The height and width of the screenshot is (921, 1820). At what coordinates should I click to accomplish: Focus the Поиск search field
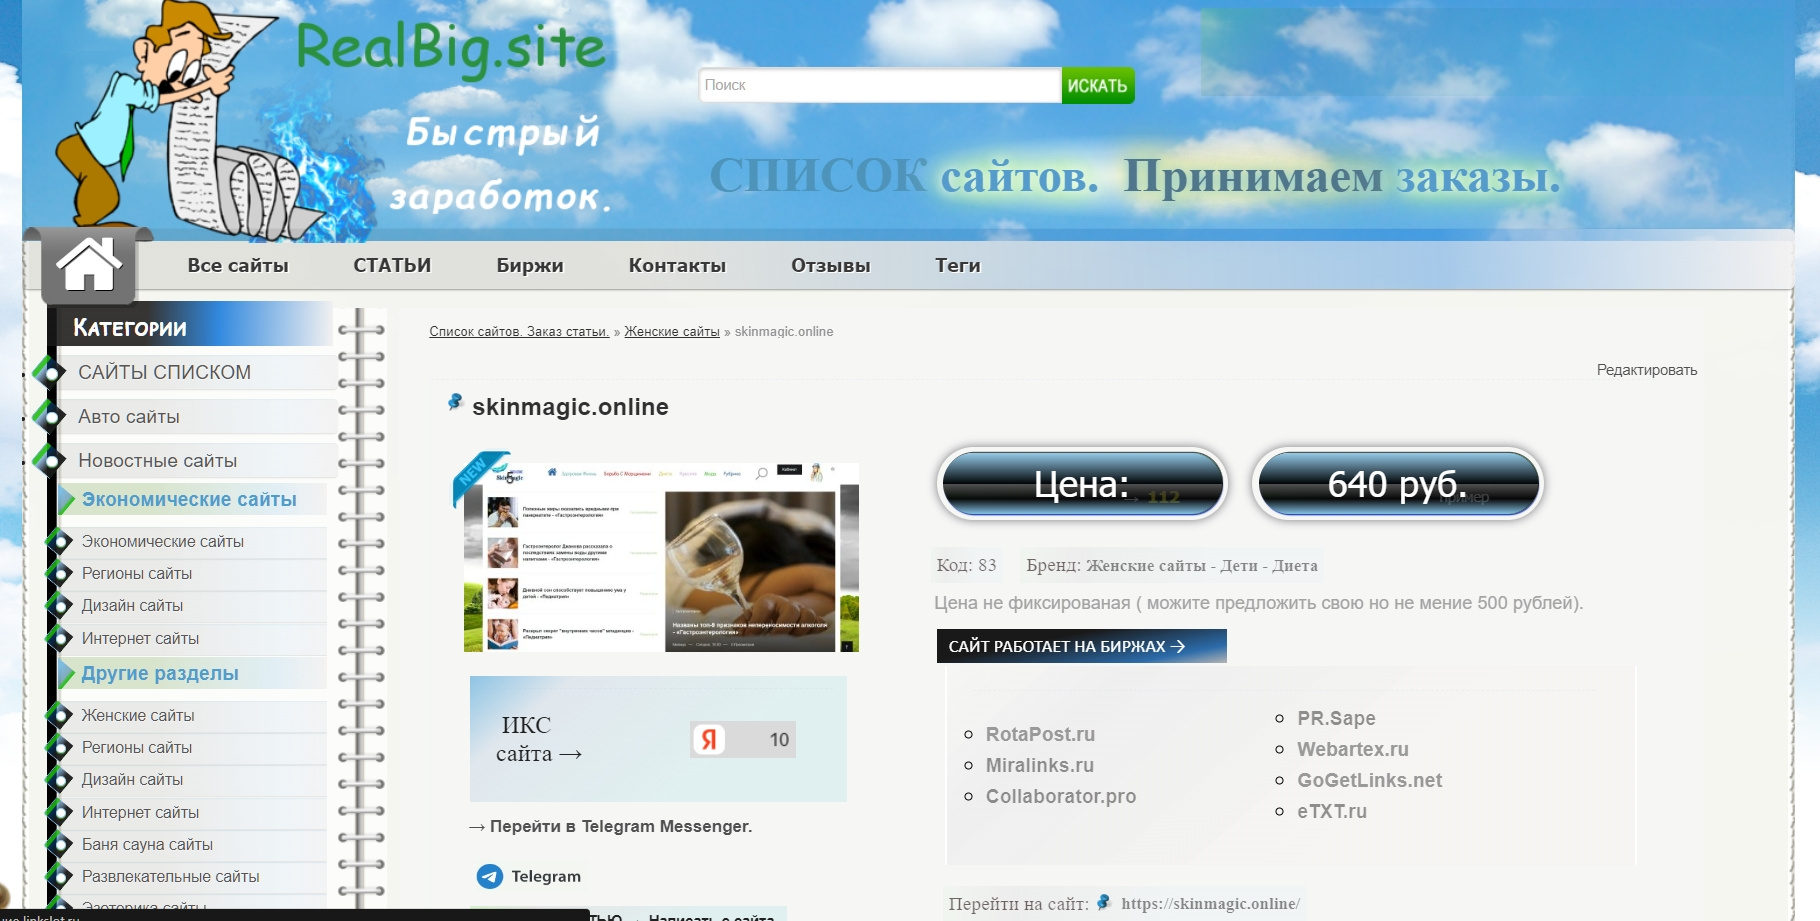[880, 86]
